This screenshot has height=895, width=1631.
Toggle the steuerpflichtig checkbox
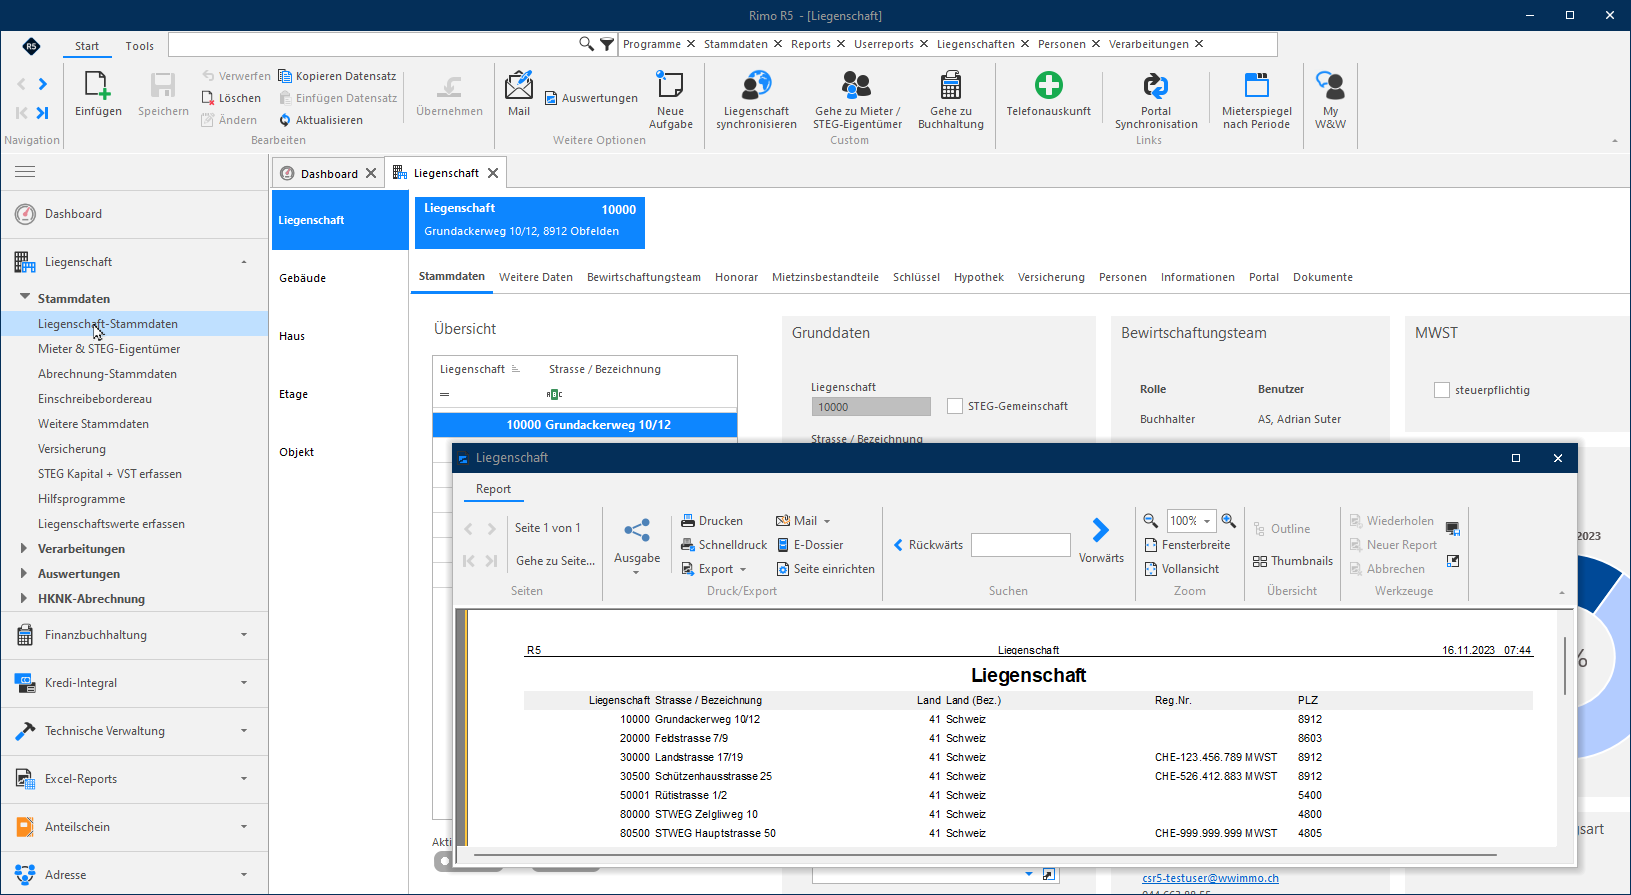[1442, 390]
